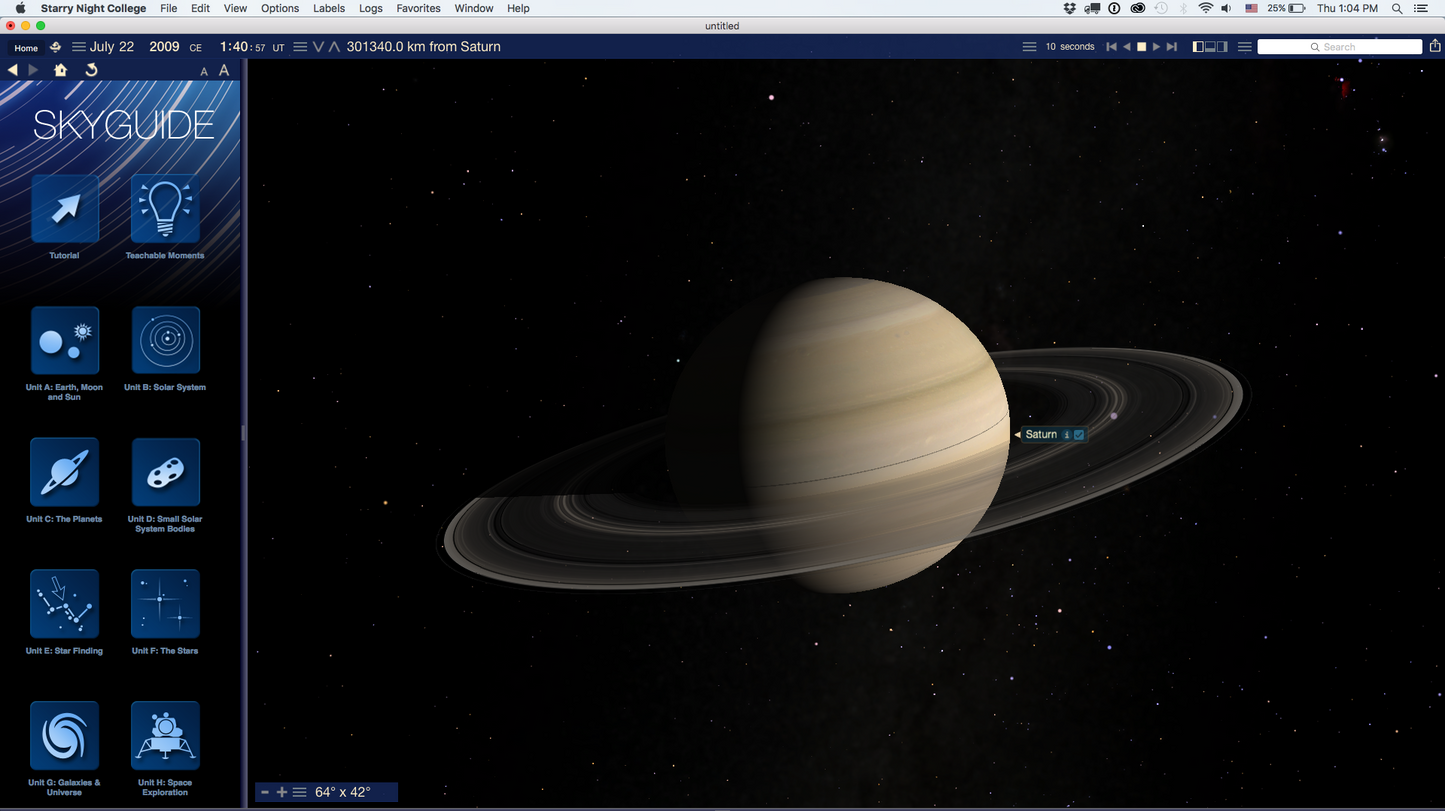
Task: Open the Favorites menu
Action: point(418,8)
